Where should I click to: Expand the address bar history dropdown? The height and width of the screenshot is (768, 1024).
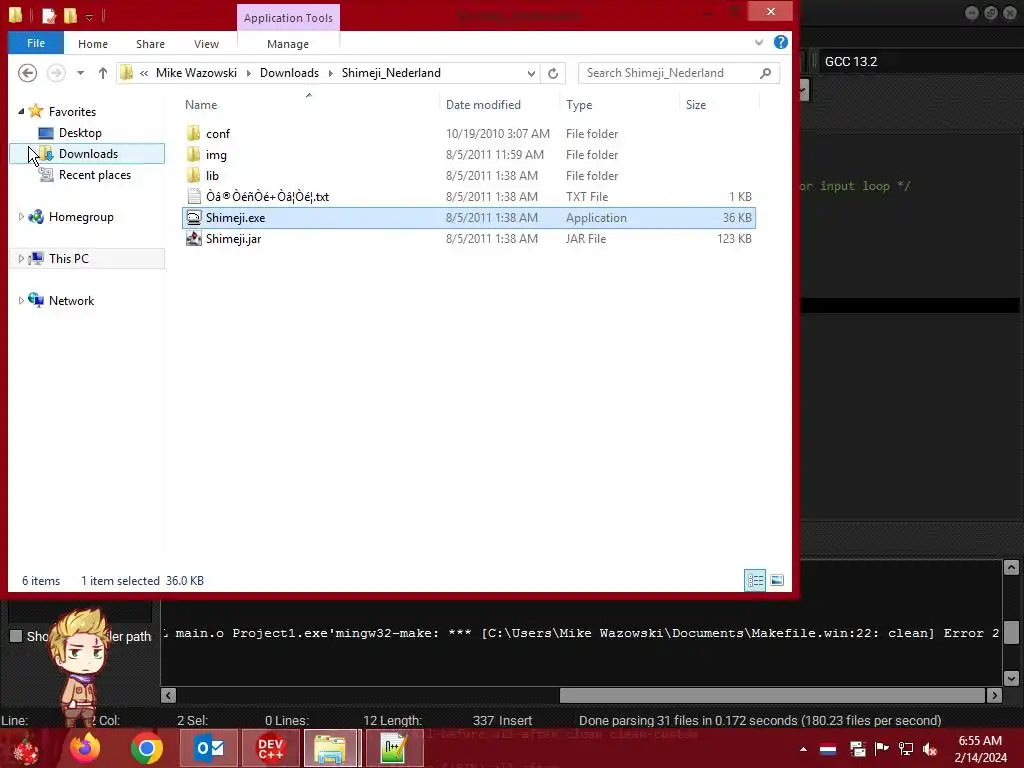(x=531, y=73)
